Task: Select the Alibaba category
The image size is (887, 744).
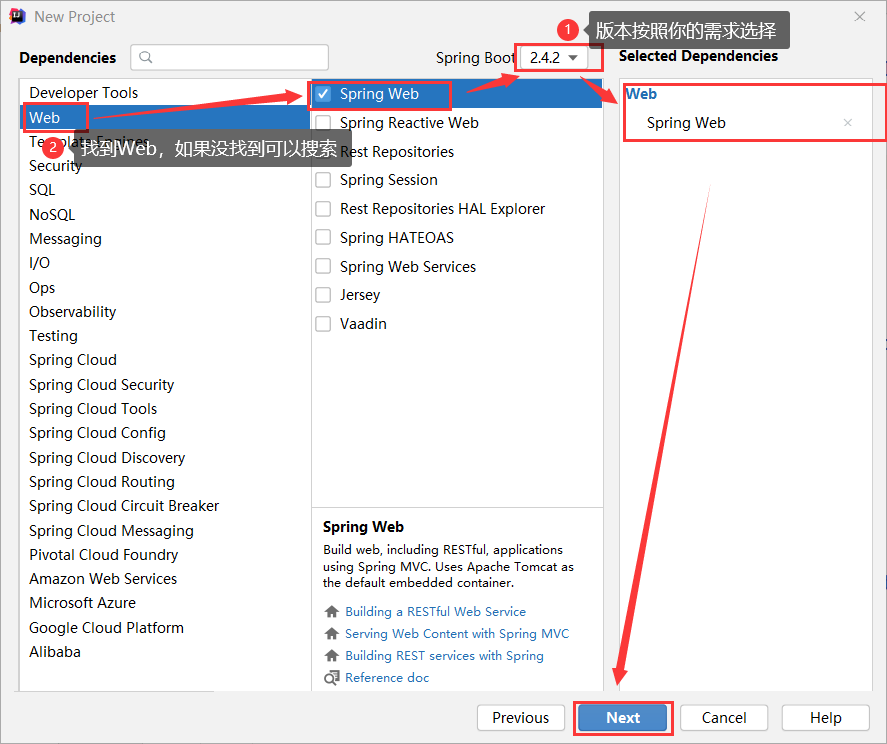Action: click(x=55, y=652)
